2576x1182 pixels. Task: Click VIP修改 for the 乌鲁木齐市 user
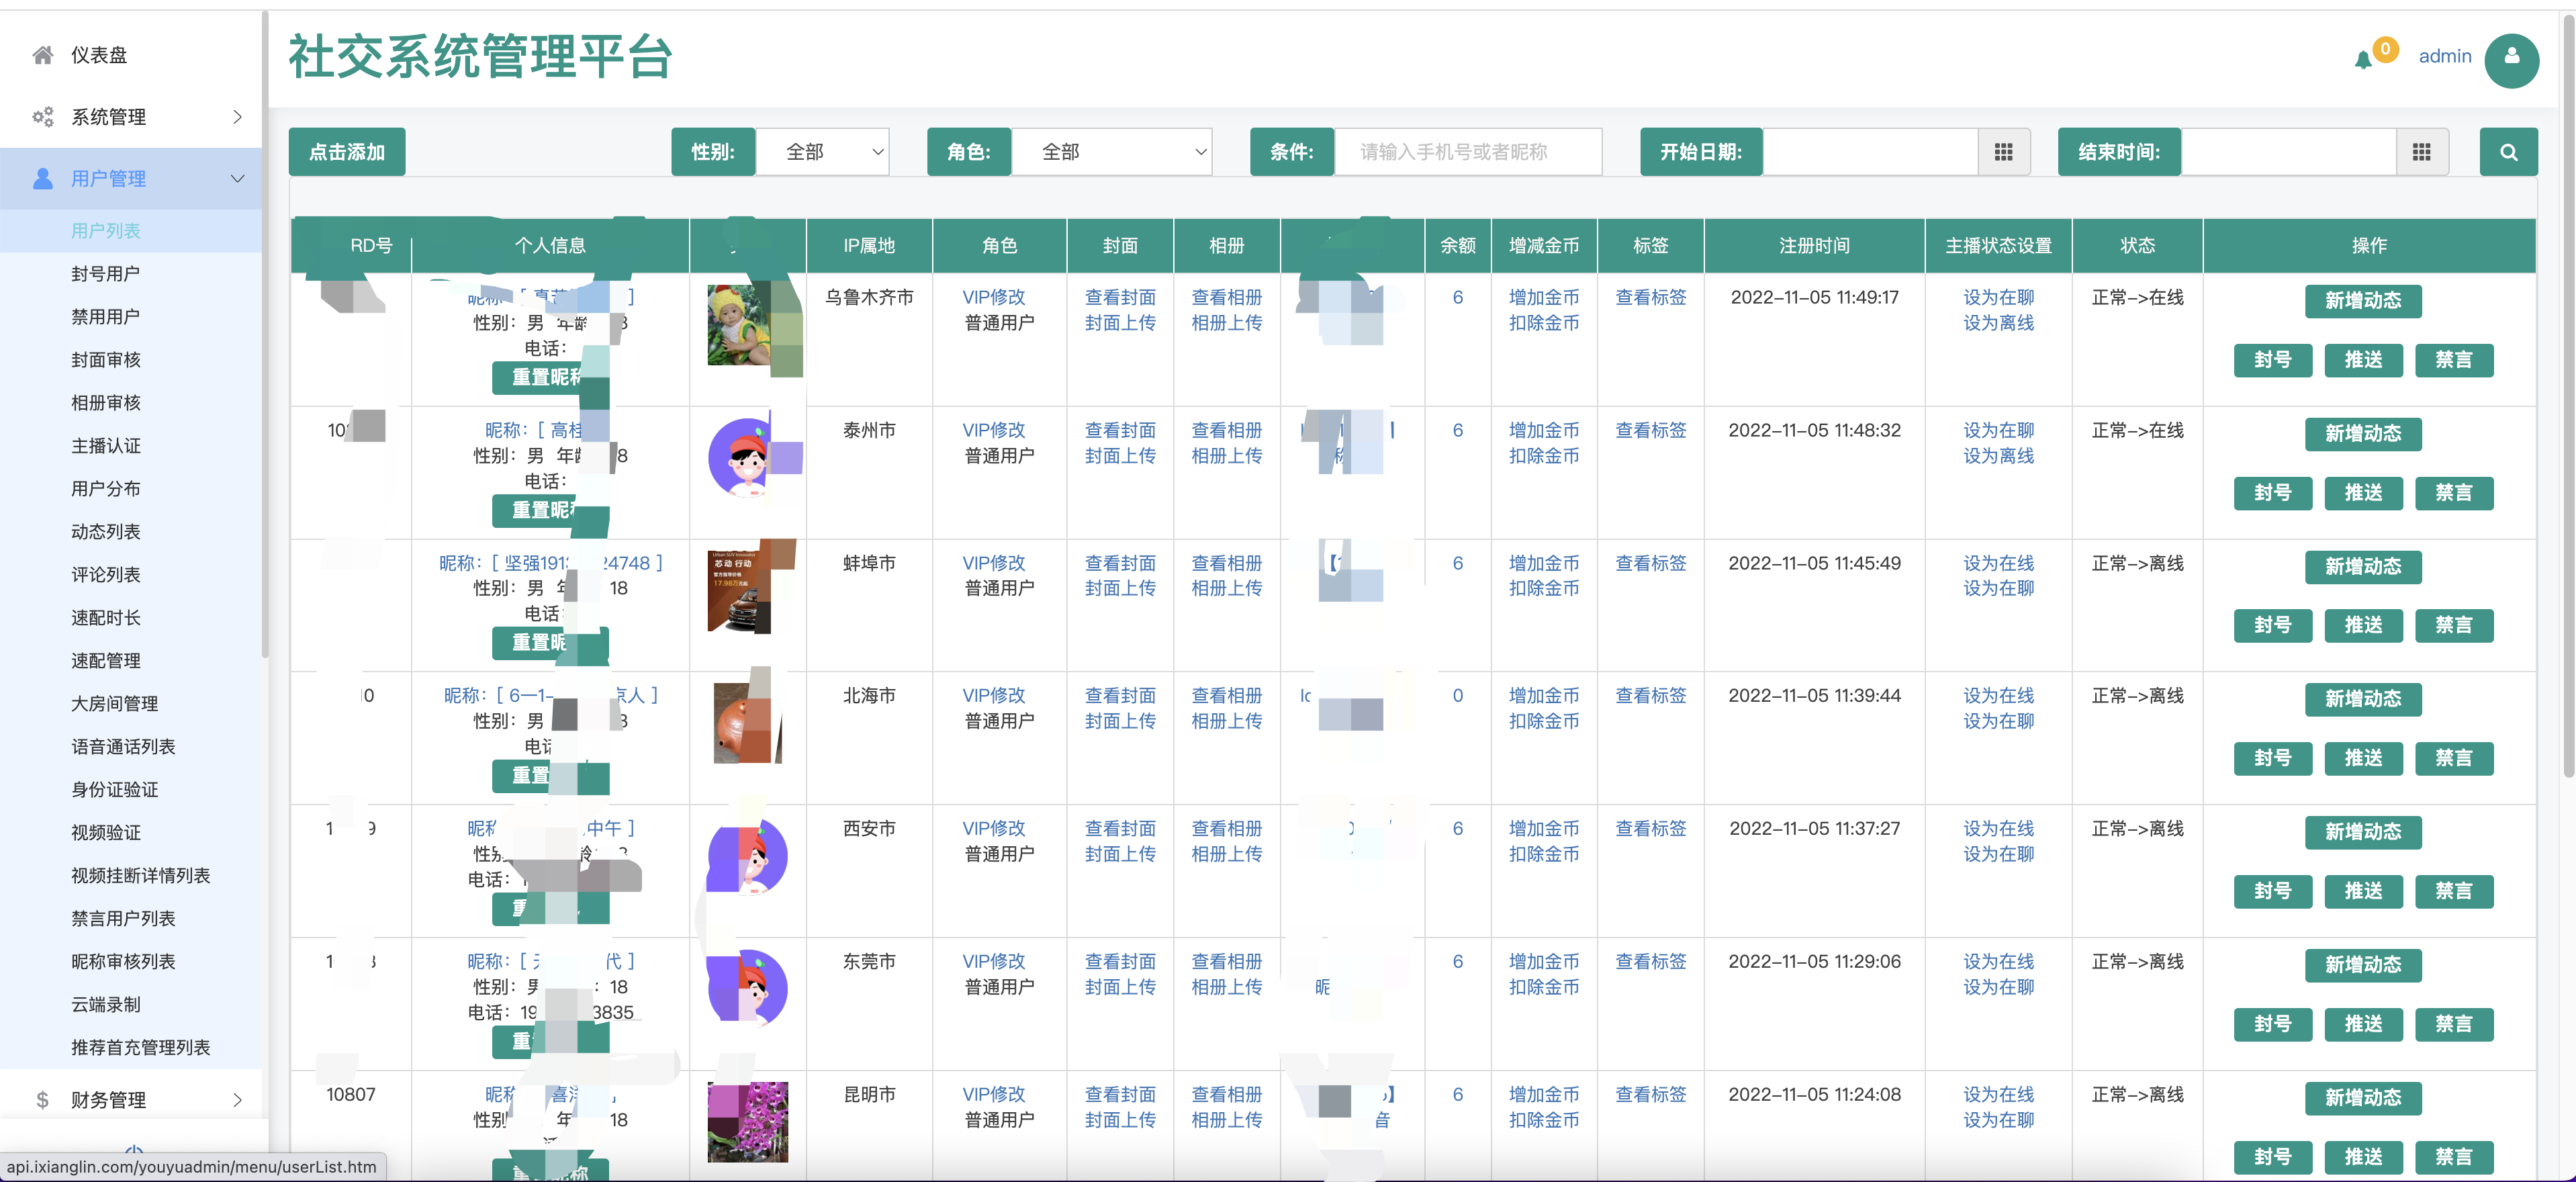click(993, 297)
